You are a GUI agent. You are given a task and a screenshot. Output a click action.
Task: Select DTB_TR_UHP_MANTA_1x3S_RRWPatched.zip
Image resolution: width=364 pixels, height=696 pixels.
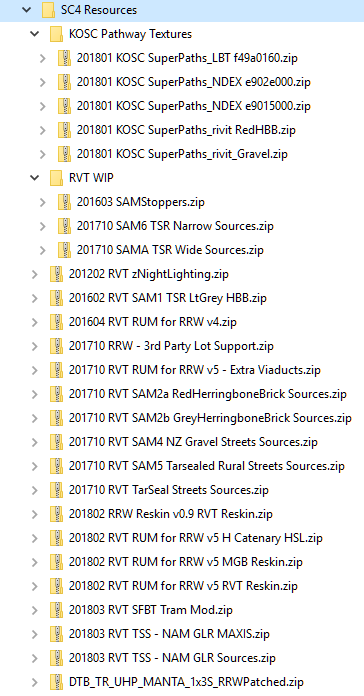pyautogui.click(x=186, y=682)
